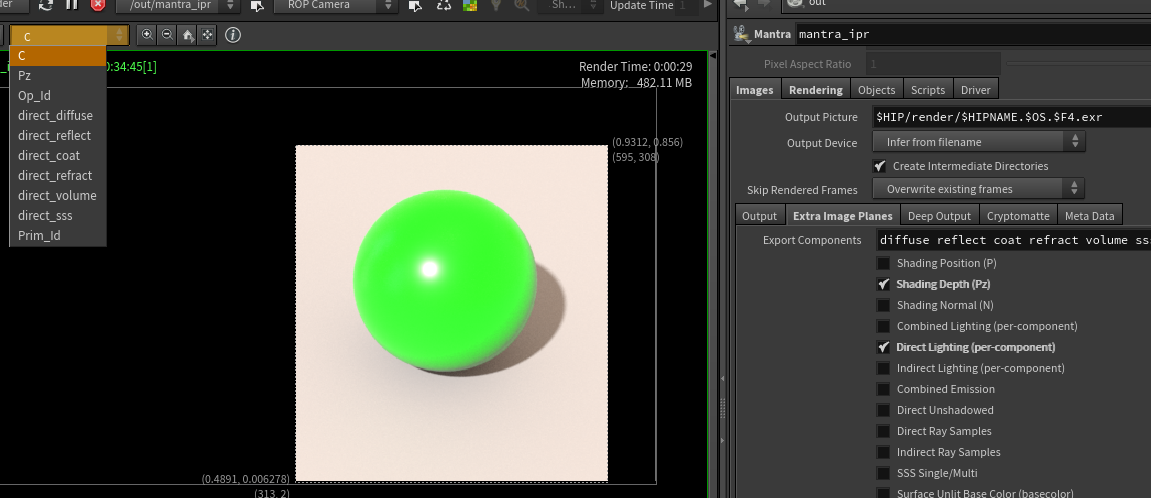The width and height of the screenshot is (1151, 498).
Task: Choose Prim_Id in the image plane list
Action: (x=40, y=235)
